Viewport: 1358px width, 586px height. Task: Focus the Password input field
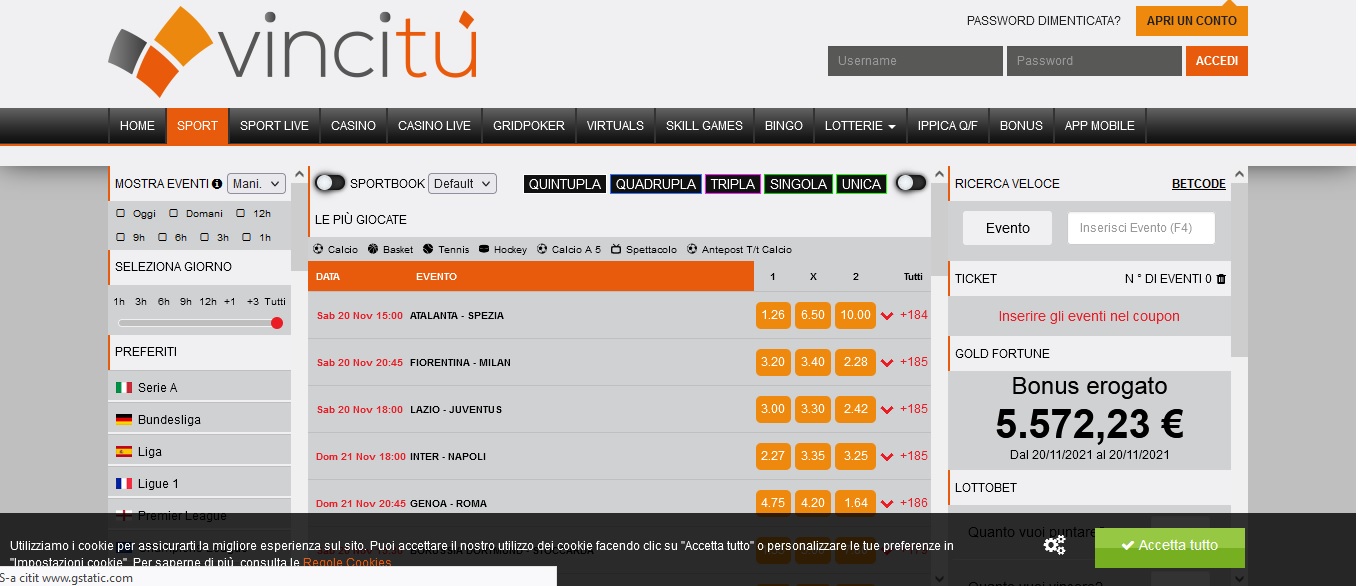click(1094, 61)
